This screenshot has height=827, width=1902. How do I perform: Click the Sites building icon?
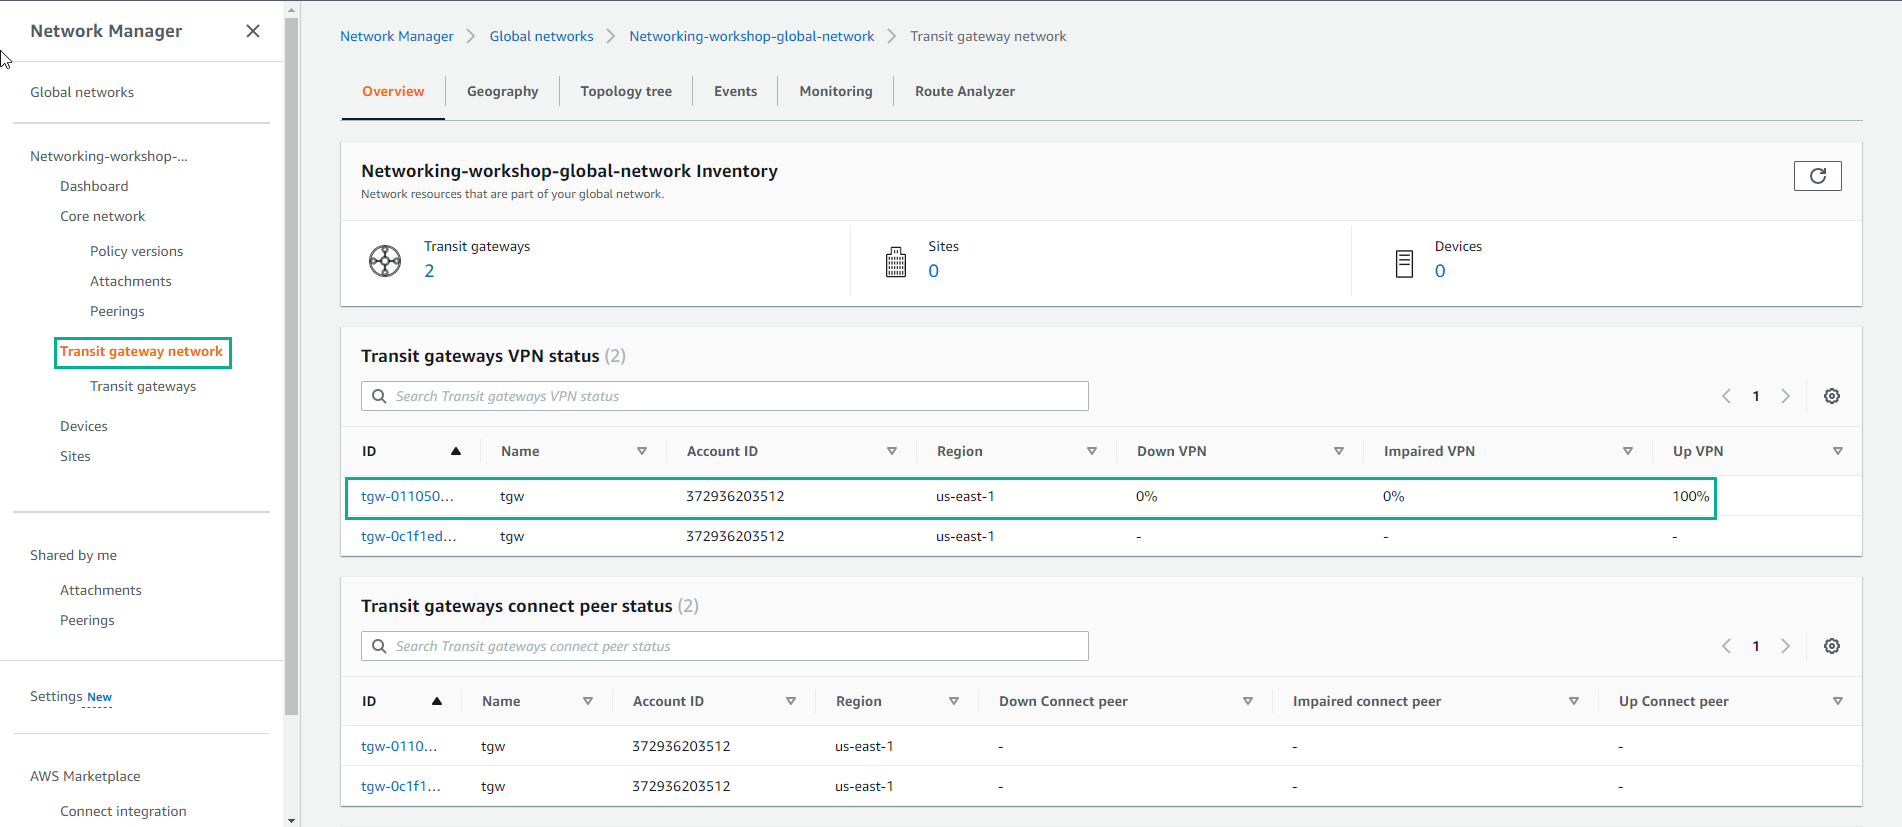click(x=896, y=262)
